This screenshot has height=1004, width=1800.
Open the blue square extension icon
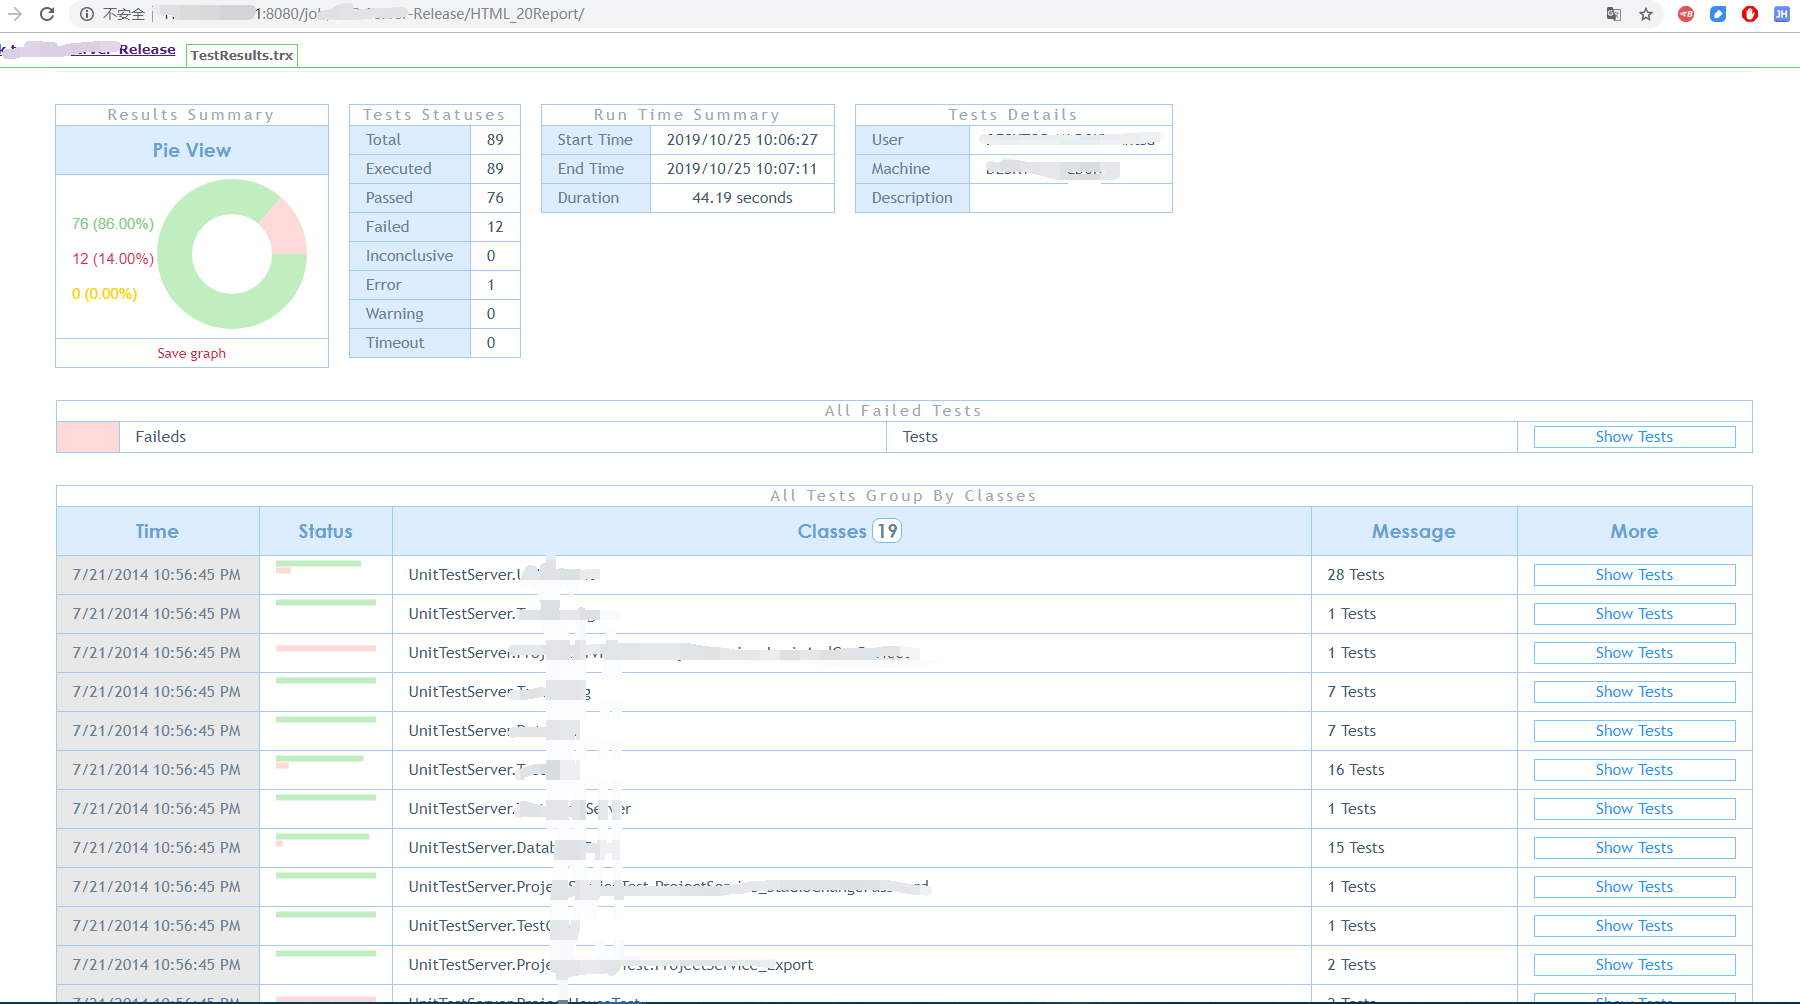pos(1718,14)
